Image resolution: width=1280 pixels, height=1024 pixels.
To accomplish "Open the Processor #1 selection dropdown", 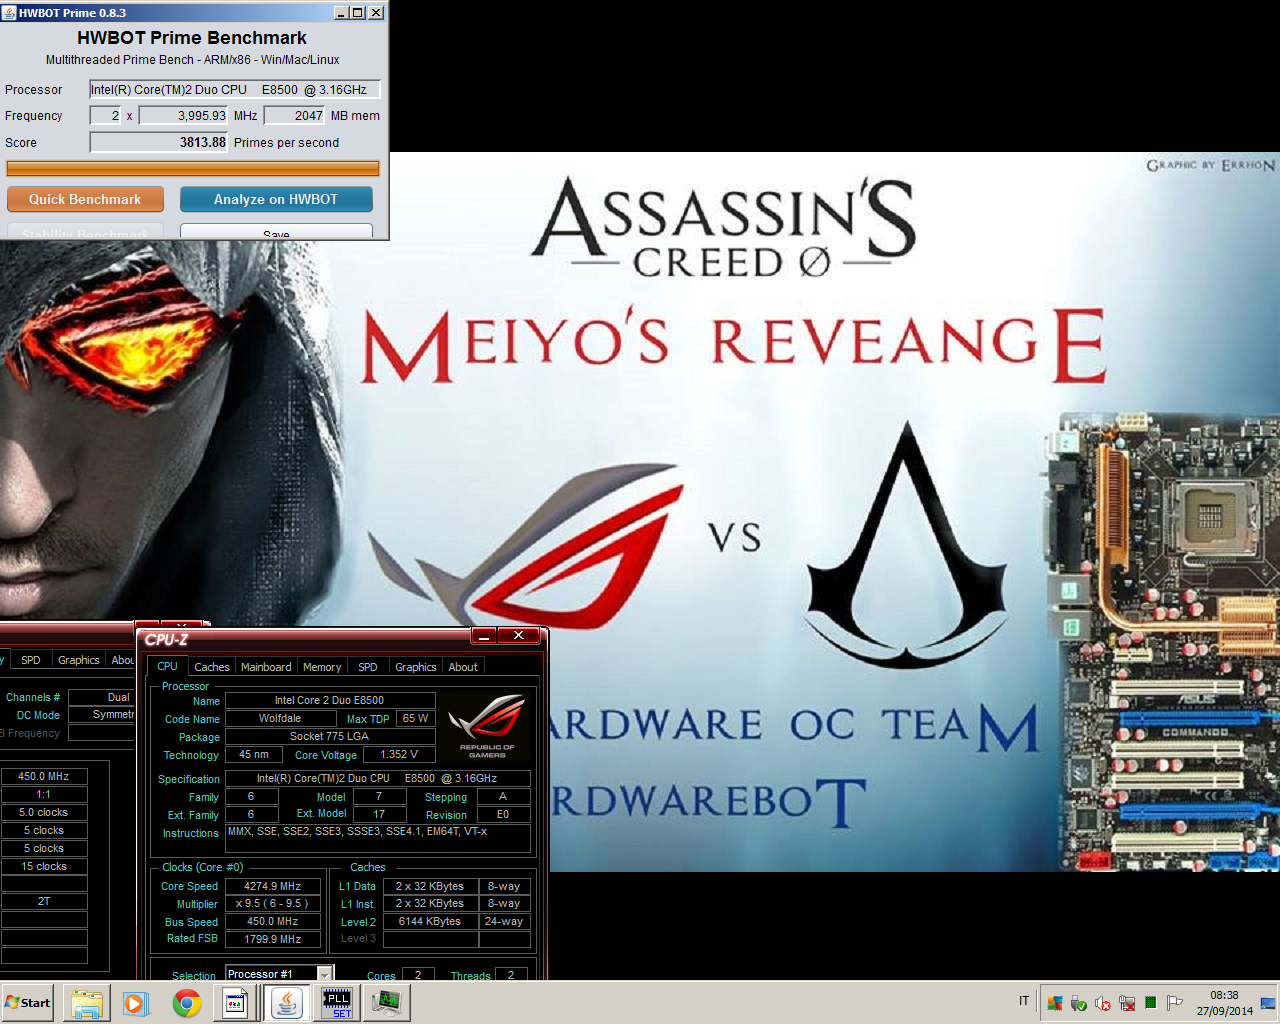I will [x=279, y=974].
